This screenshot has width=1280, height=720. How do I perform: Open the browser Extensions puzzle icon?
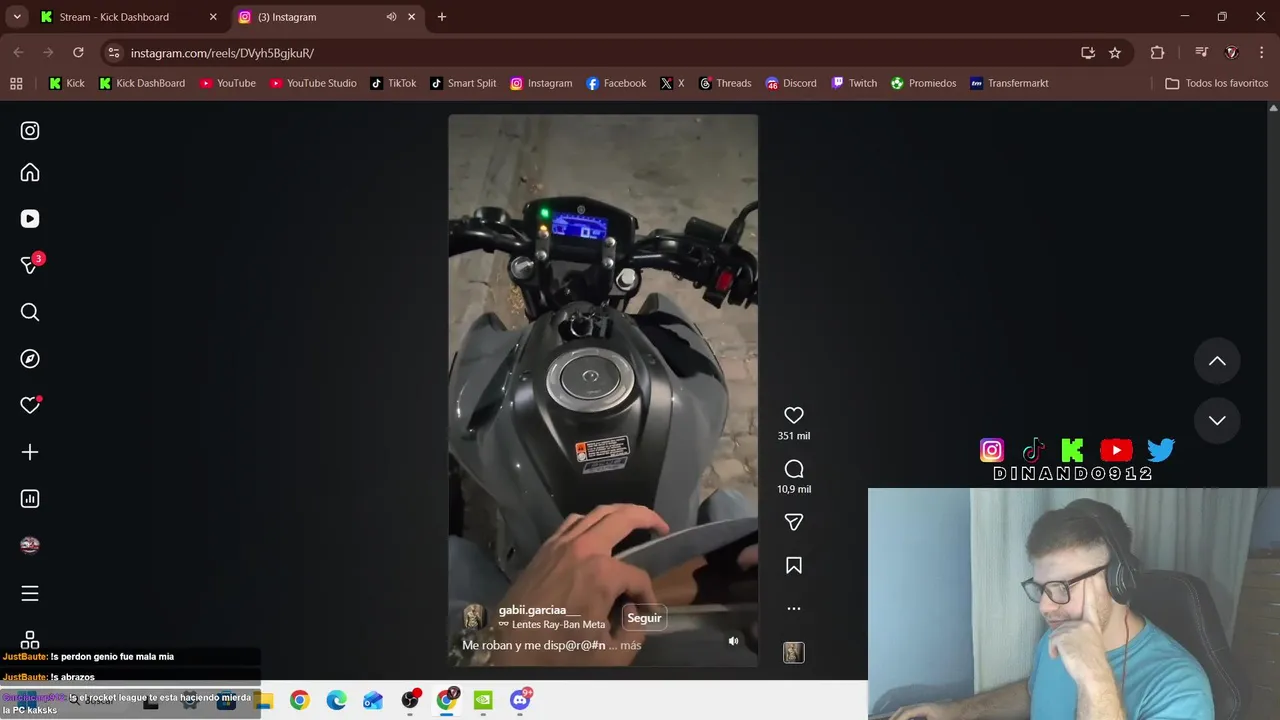[1157, 53]
